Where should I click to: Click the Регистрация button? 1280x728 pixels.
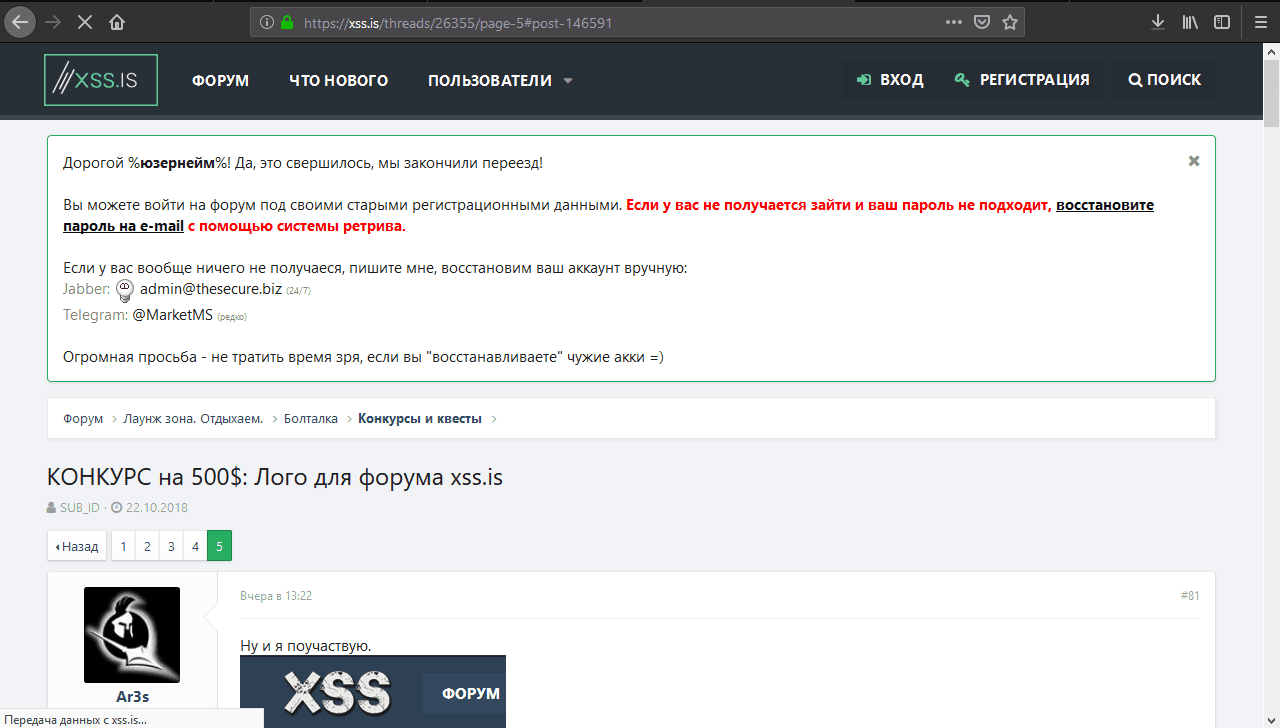click(1022, 80)
